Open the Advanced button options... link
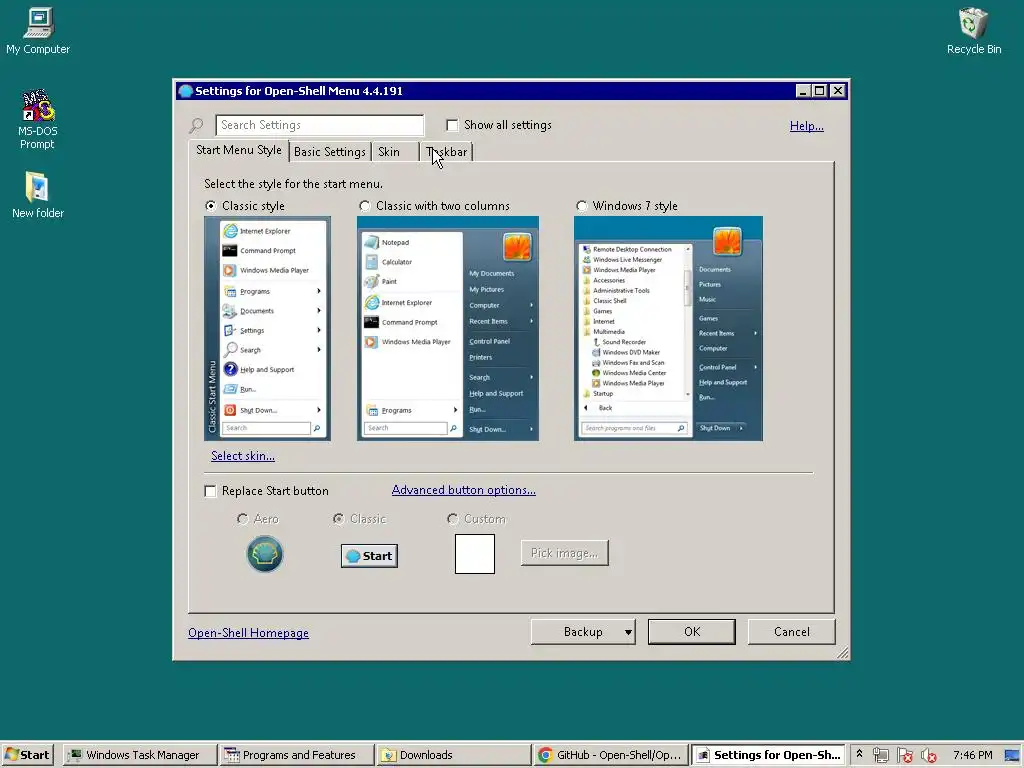 tap(464, 490)
